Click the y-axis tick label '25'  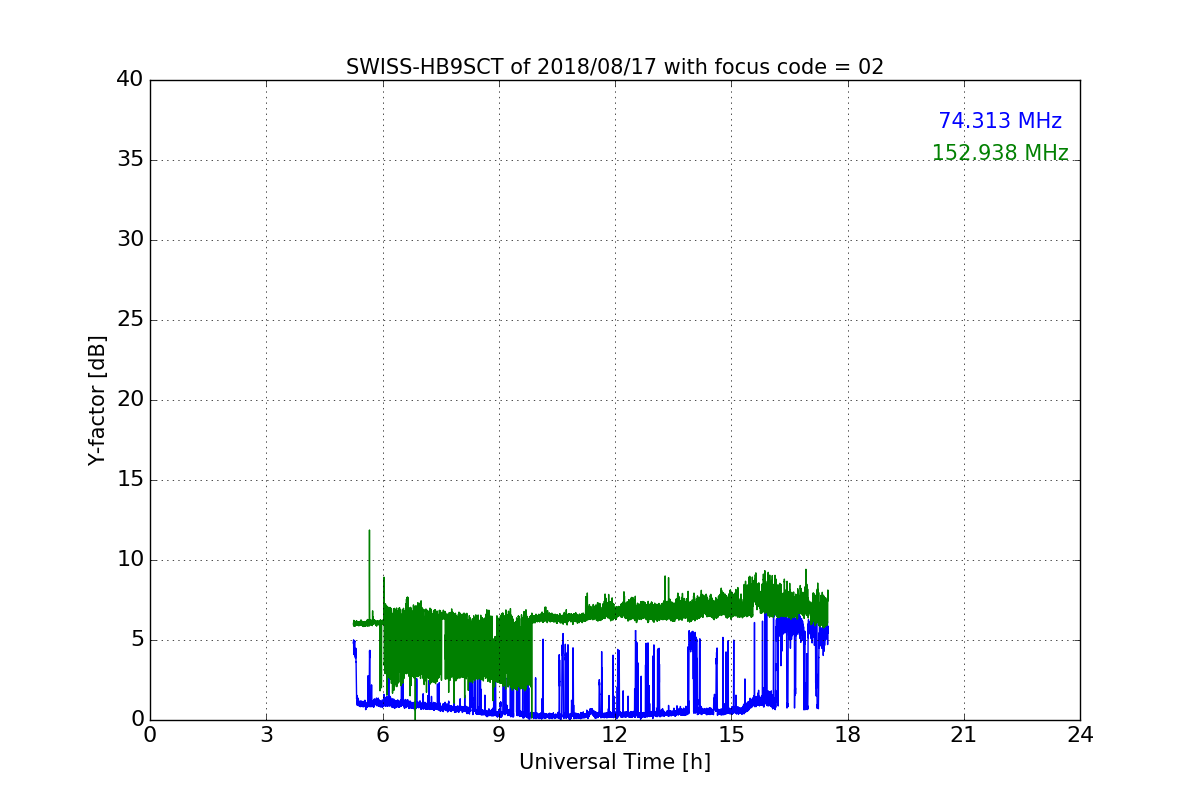pyautogui.click(x=130, y=320)
